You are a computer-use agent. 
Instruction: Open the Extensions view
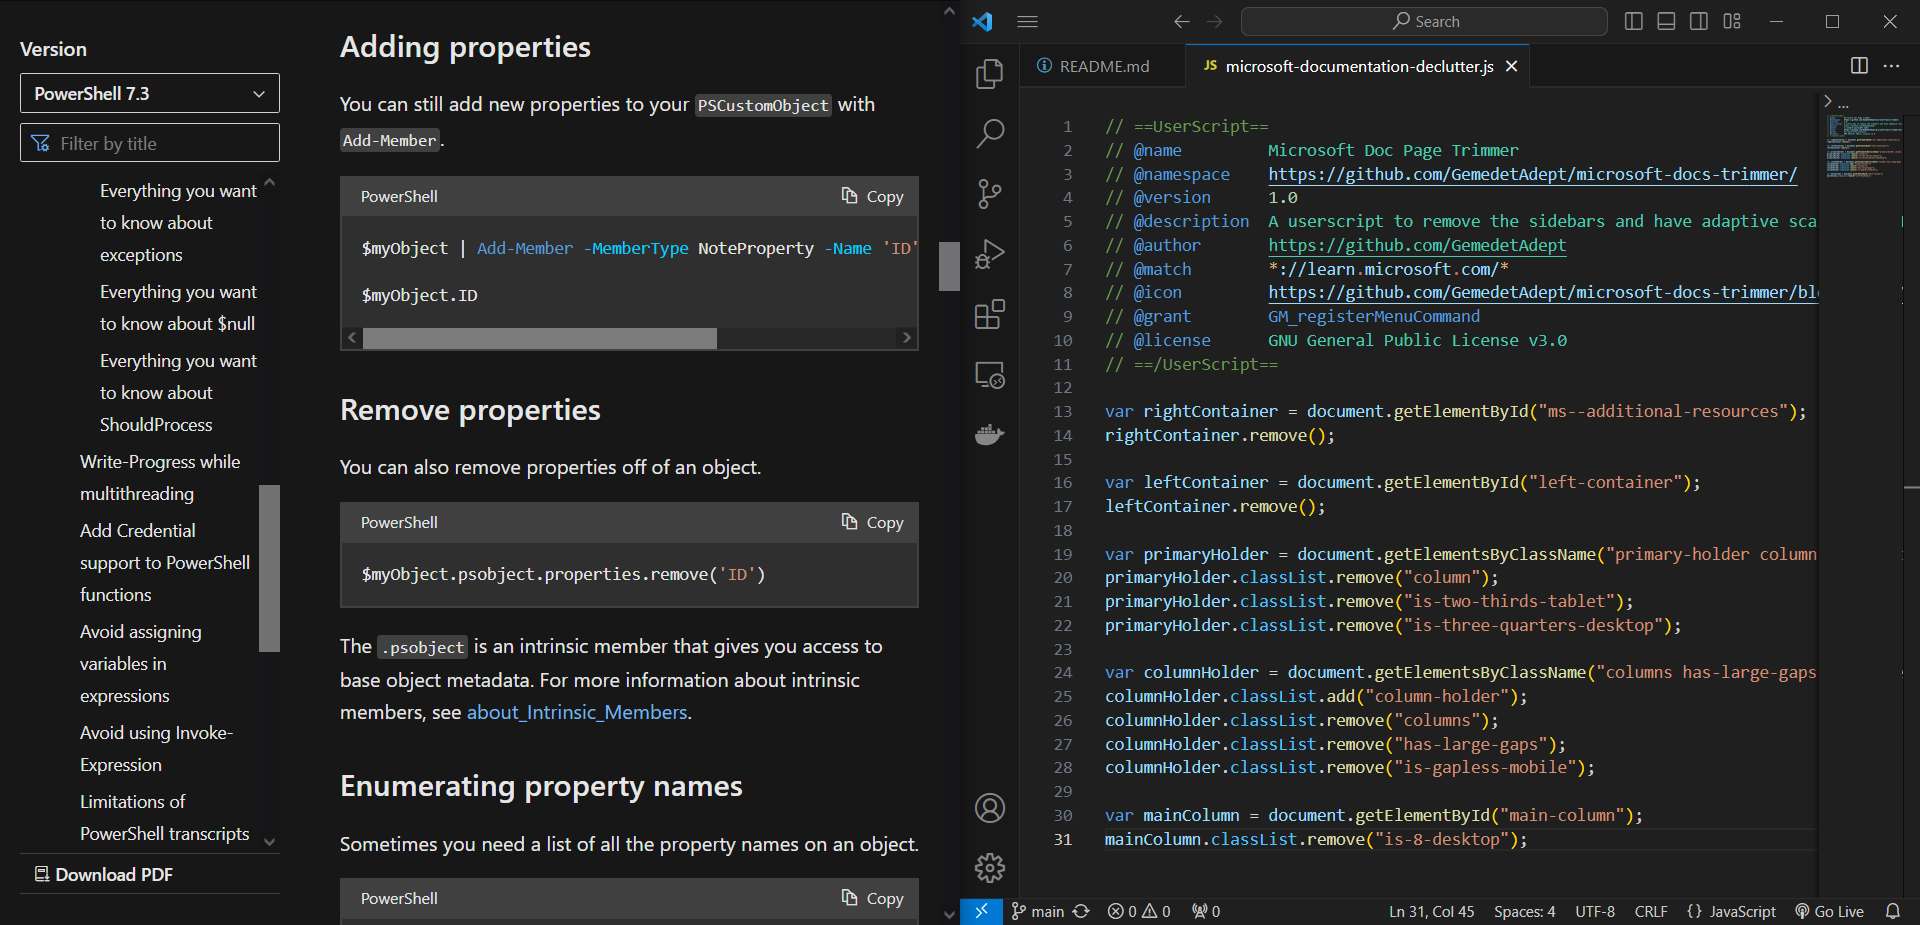989,314
